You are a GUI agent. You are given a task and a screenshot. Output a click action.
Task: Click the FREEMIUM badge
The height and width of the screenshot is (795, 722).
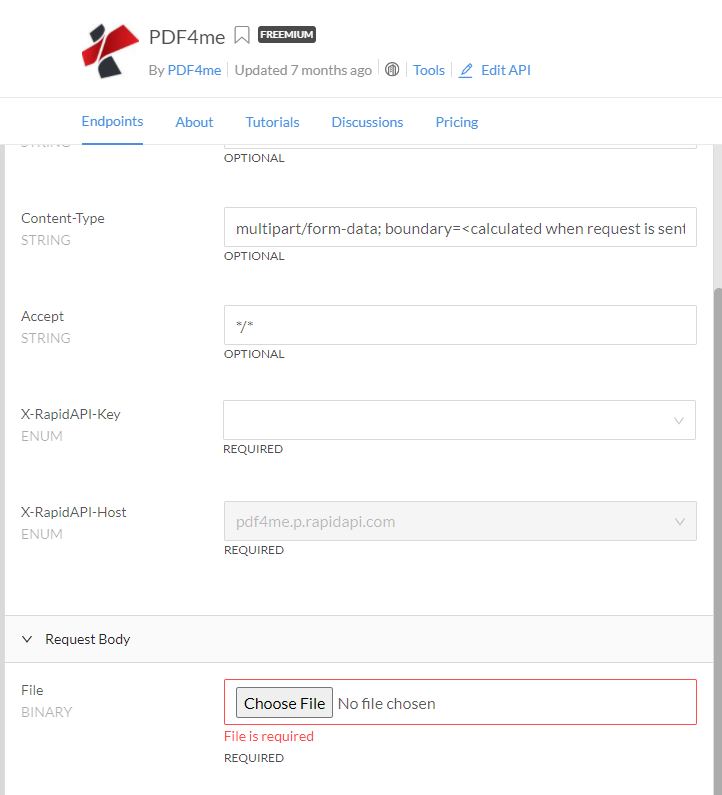tap(287, 34)
